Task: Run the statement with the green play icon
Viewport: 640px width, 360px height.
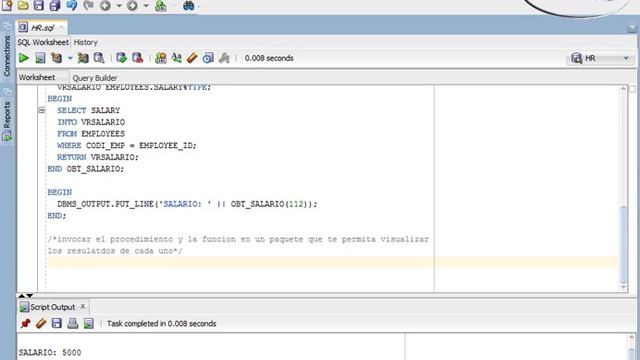Action: click(24, 58)
